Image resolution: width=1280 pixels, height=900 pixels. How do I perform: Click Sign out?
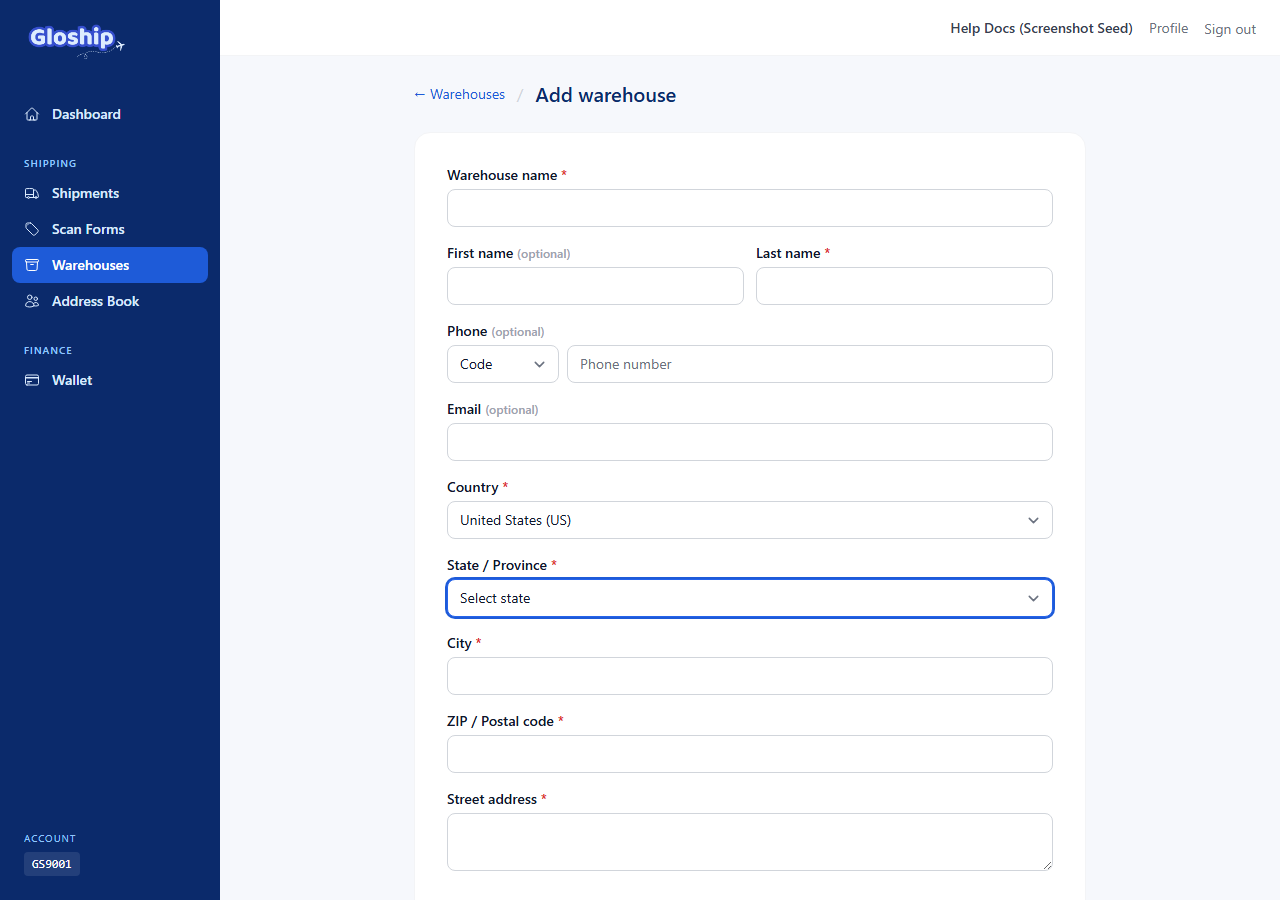point(1230,29)
